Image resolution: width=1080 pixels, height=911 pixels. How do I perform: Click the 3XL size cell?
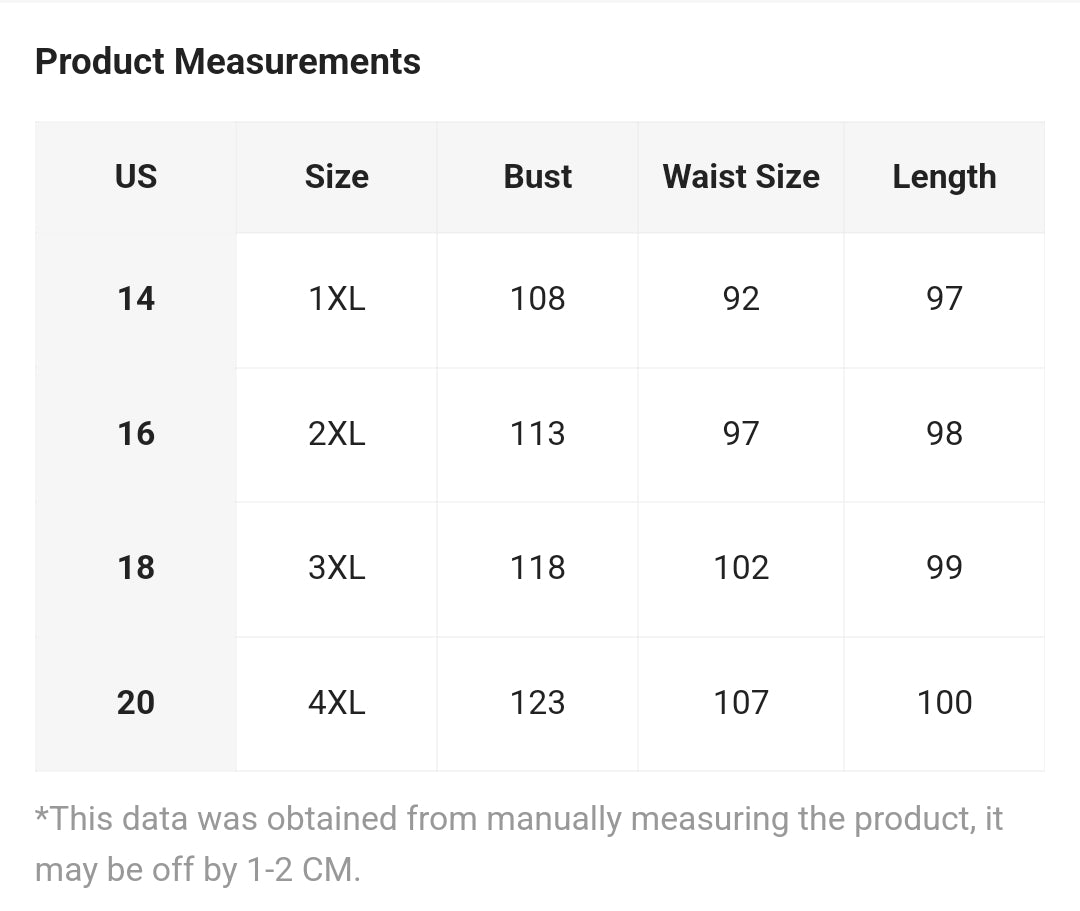click(x=337, y=568)
